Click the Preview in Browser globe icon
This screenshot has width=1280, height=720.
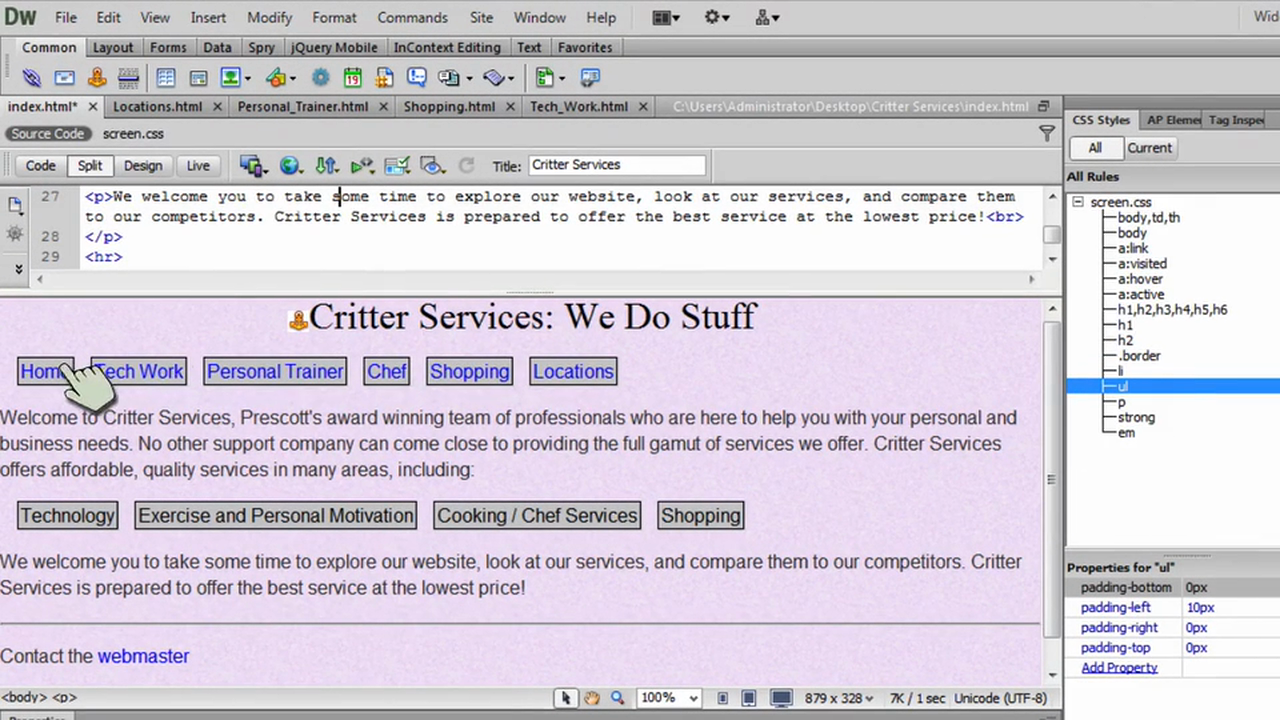coord(290,165)
